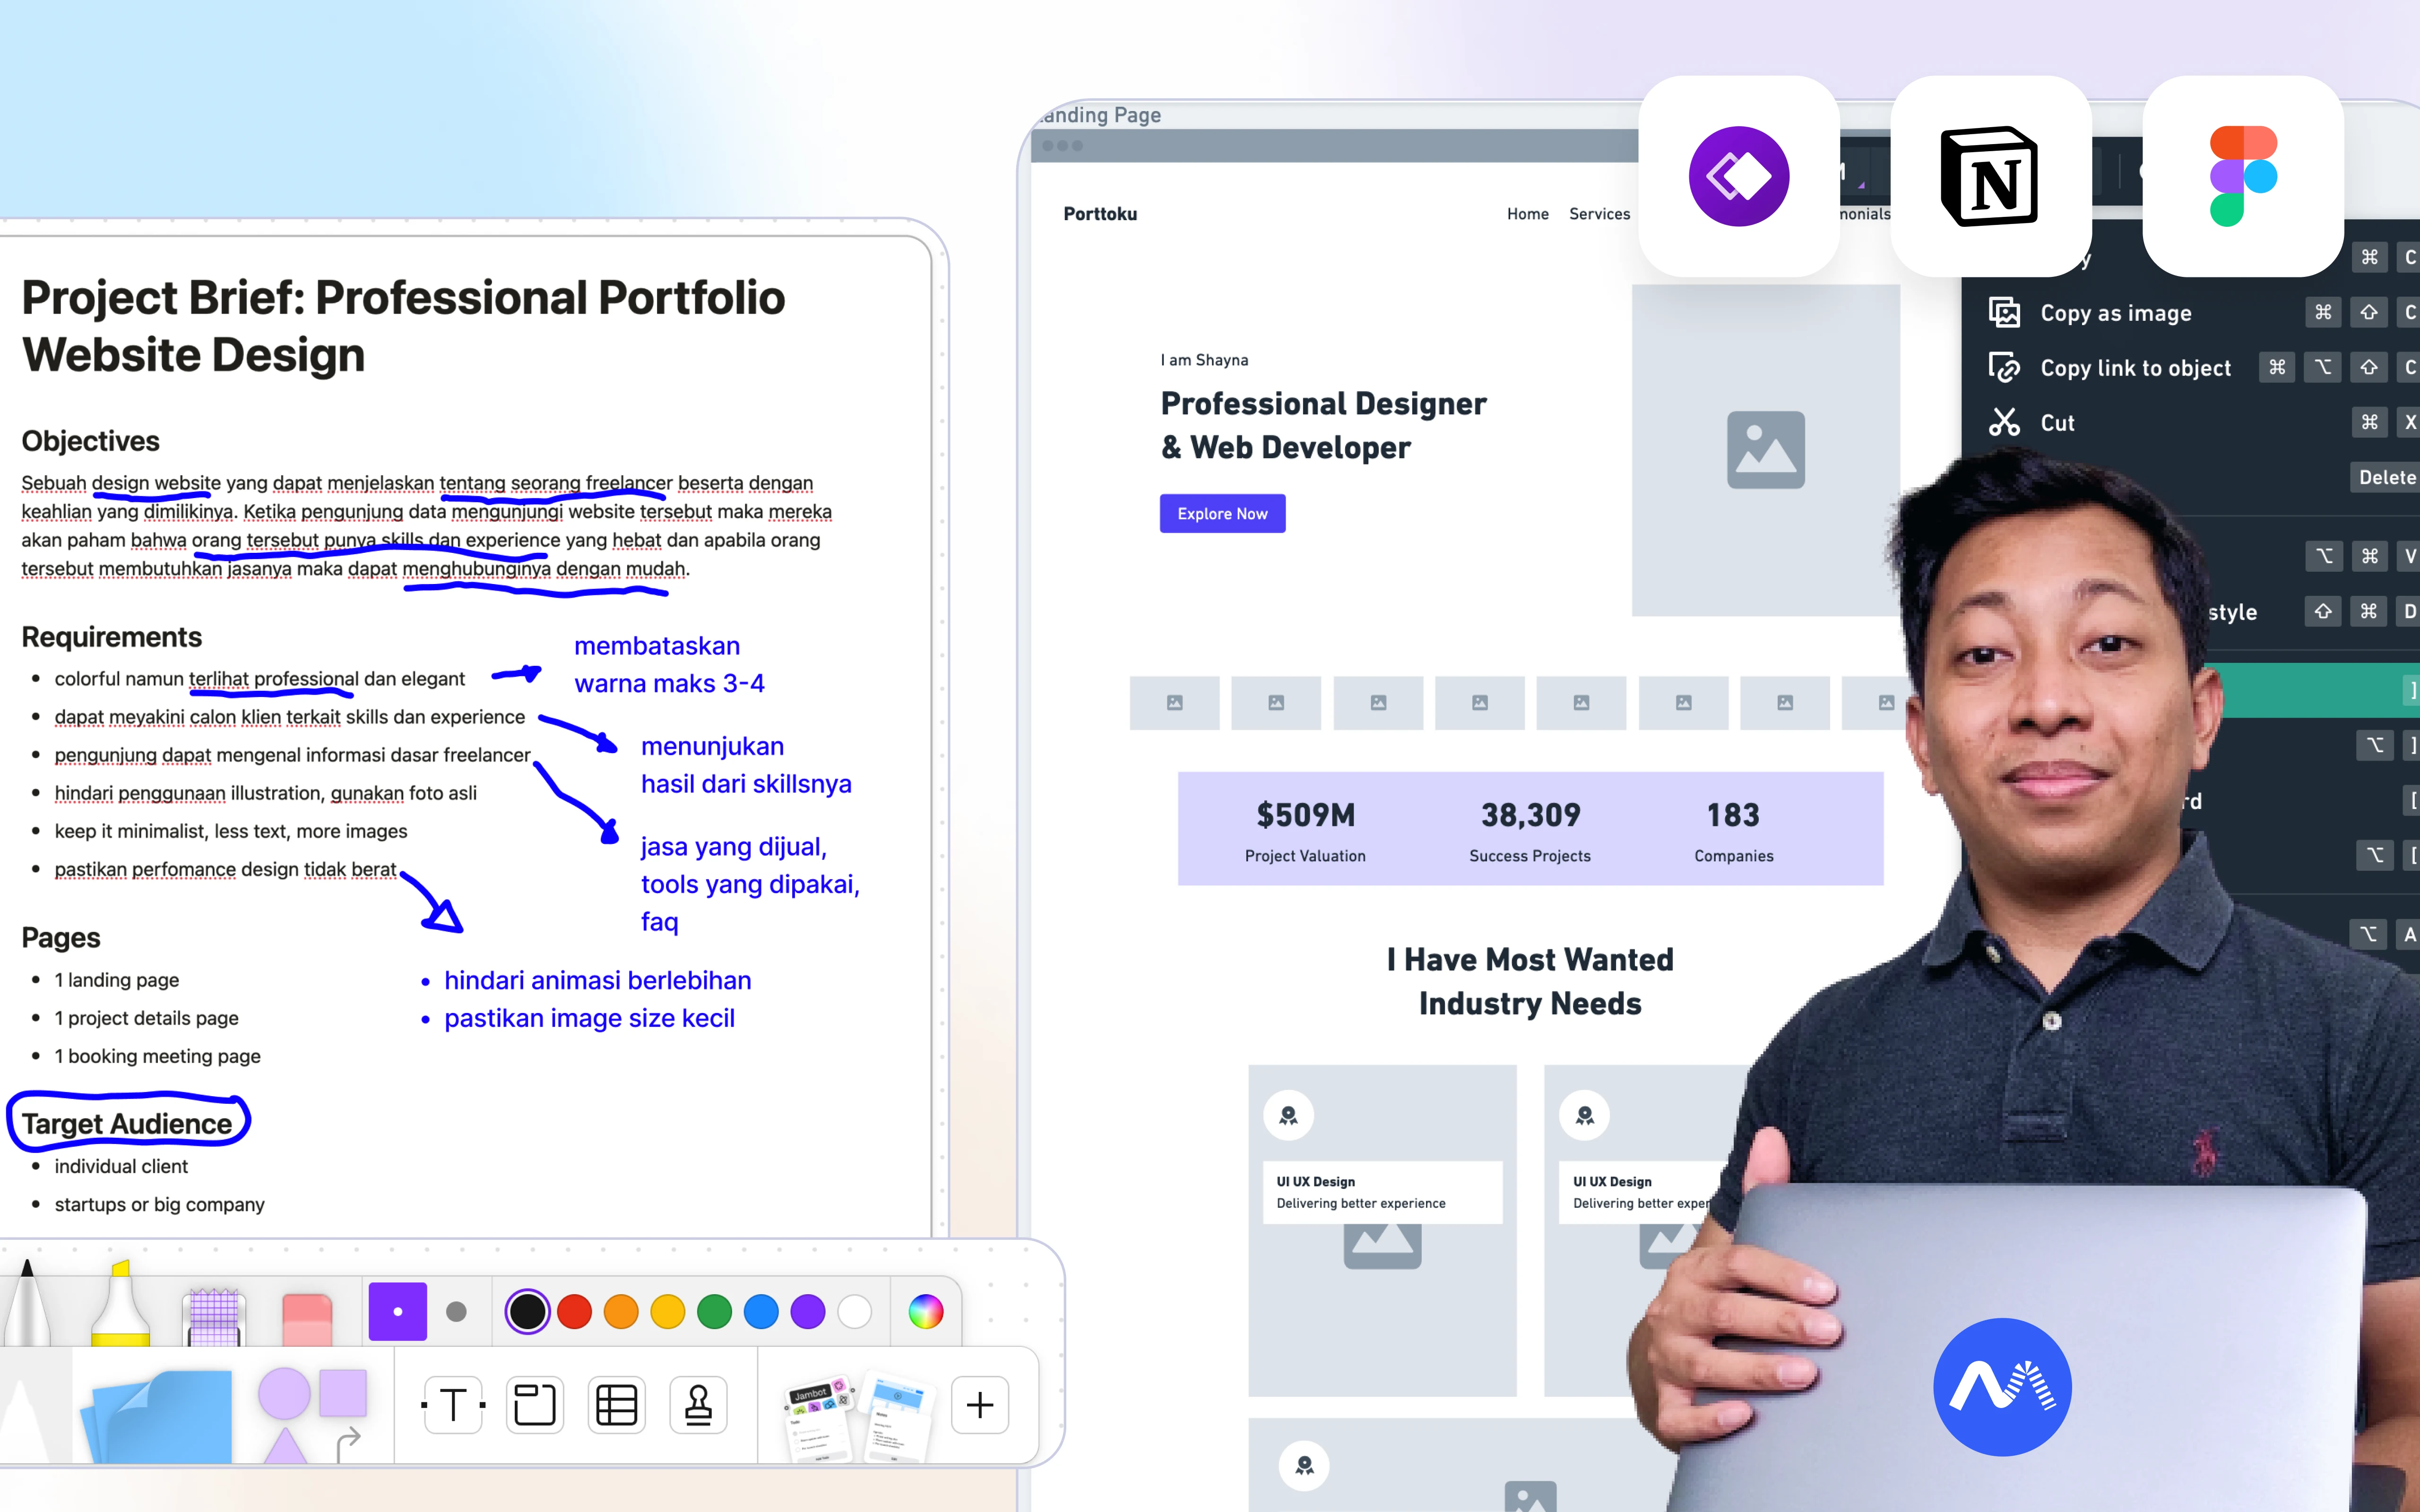Open Services navigation tab
The image size is (2420, 1512).
click(x=1599, y=213)
